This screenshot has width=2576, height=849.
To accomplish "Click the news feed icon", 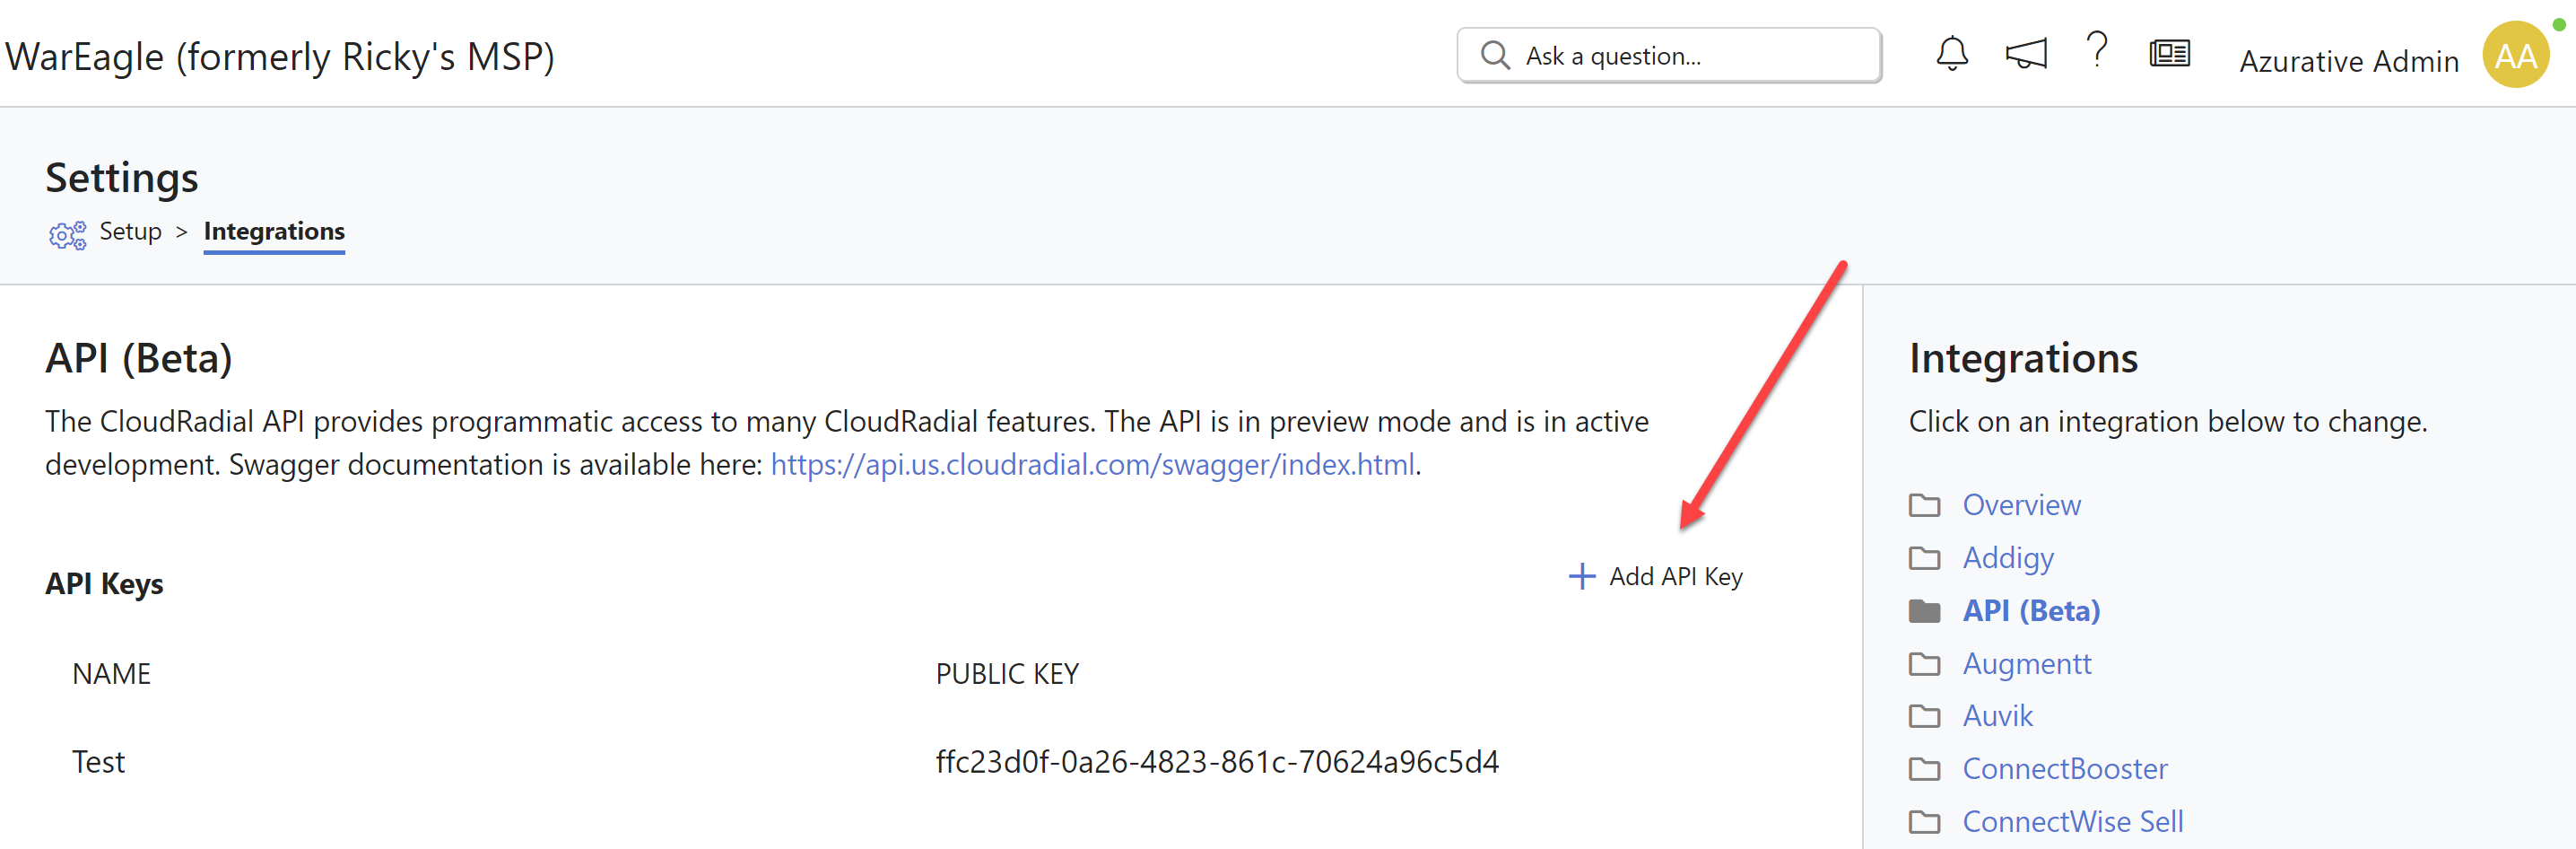I will pyautogui.click(x=2169, y=54).
